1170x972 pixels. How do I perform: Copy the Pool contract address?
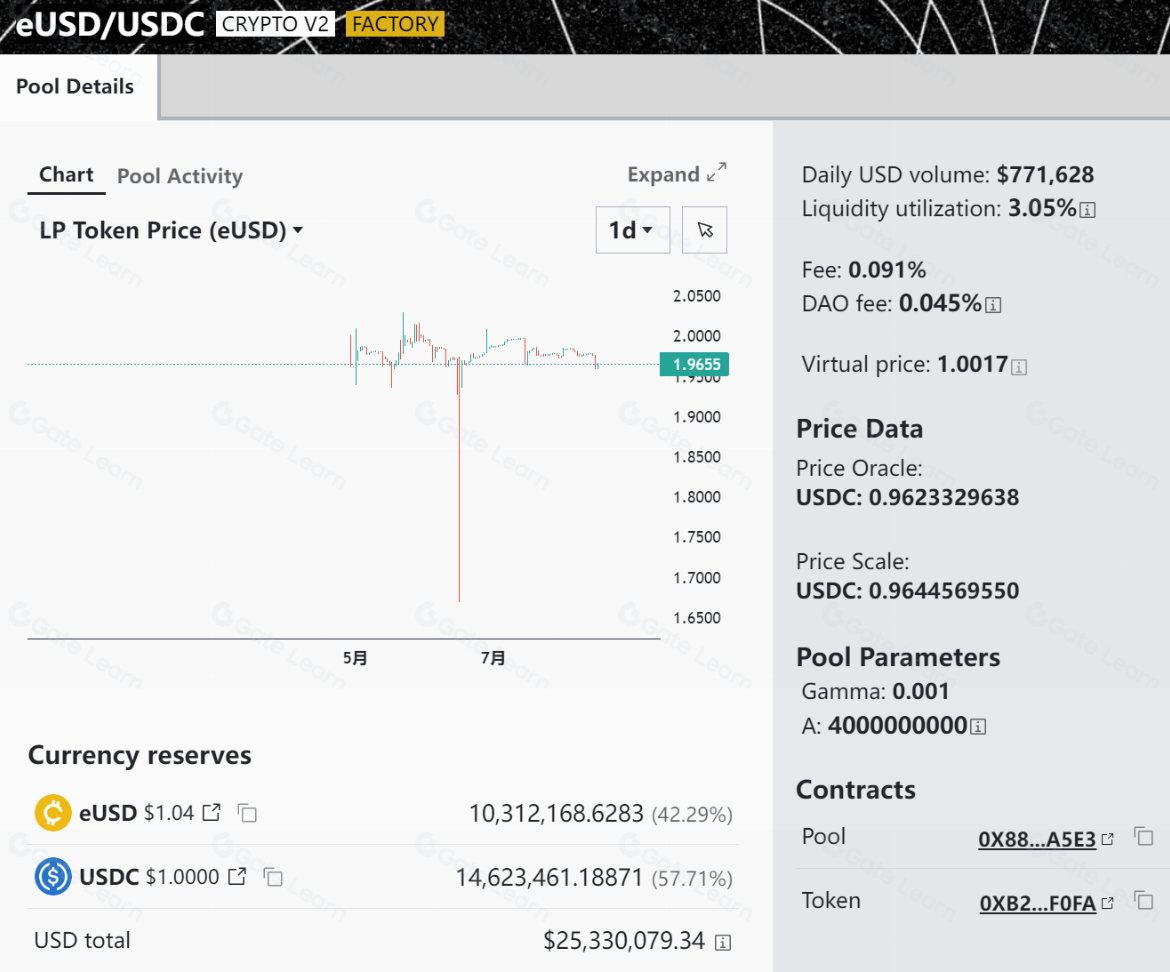coord(1144,837)
